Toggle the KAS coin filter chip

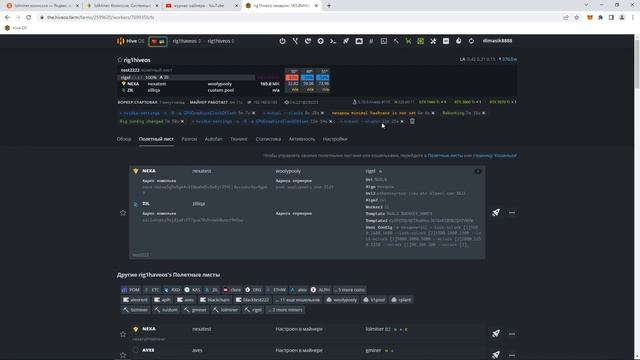pos(192,290)
